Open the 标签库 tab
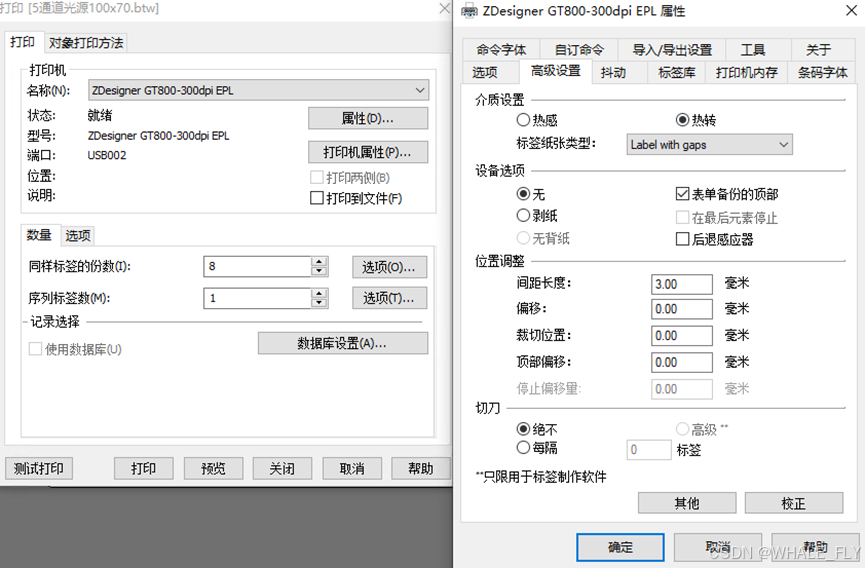Screen dimensions: 865x568 677,72
